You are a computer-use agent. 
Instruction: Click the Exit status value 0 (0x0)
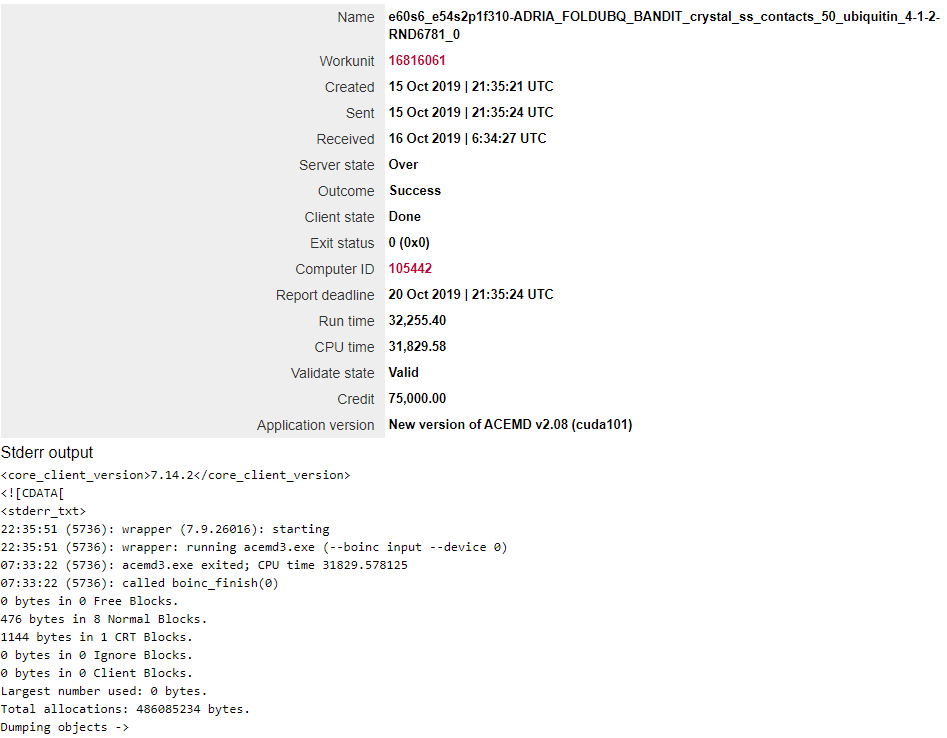(x=409, y=242)
